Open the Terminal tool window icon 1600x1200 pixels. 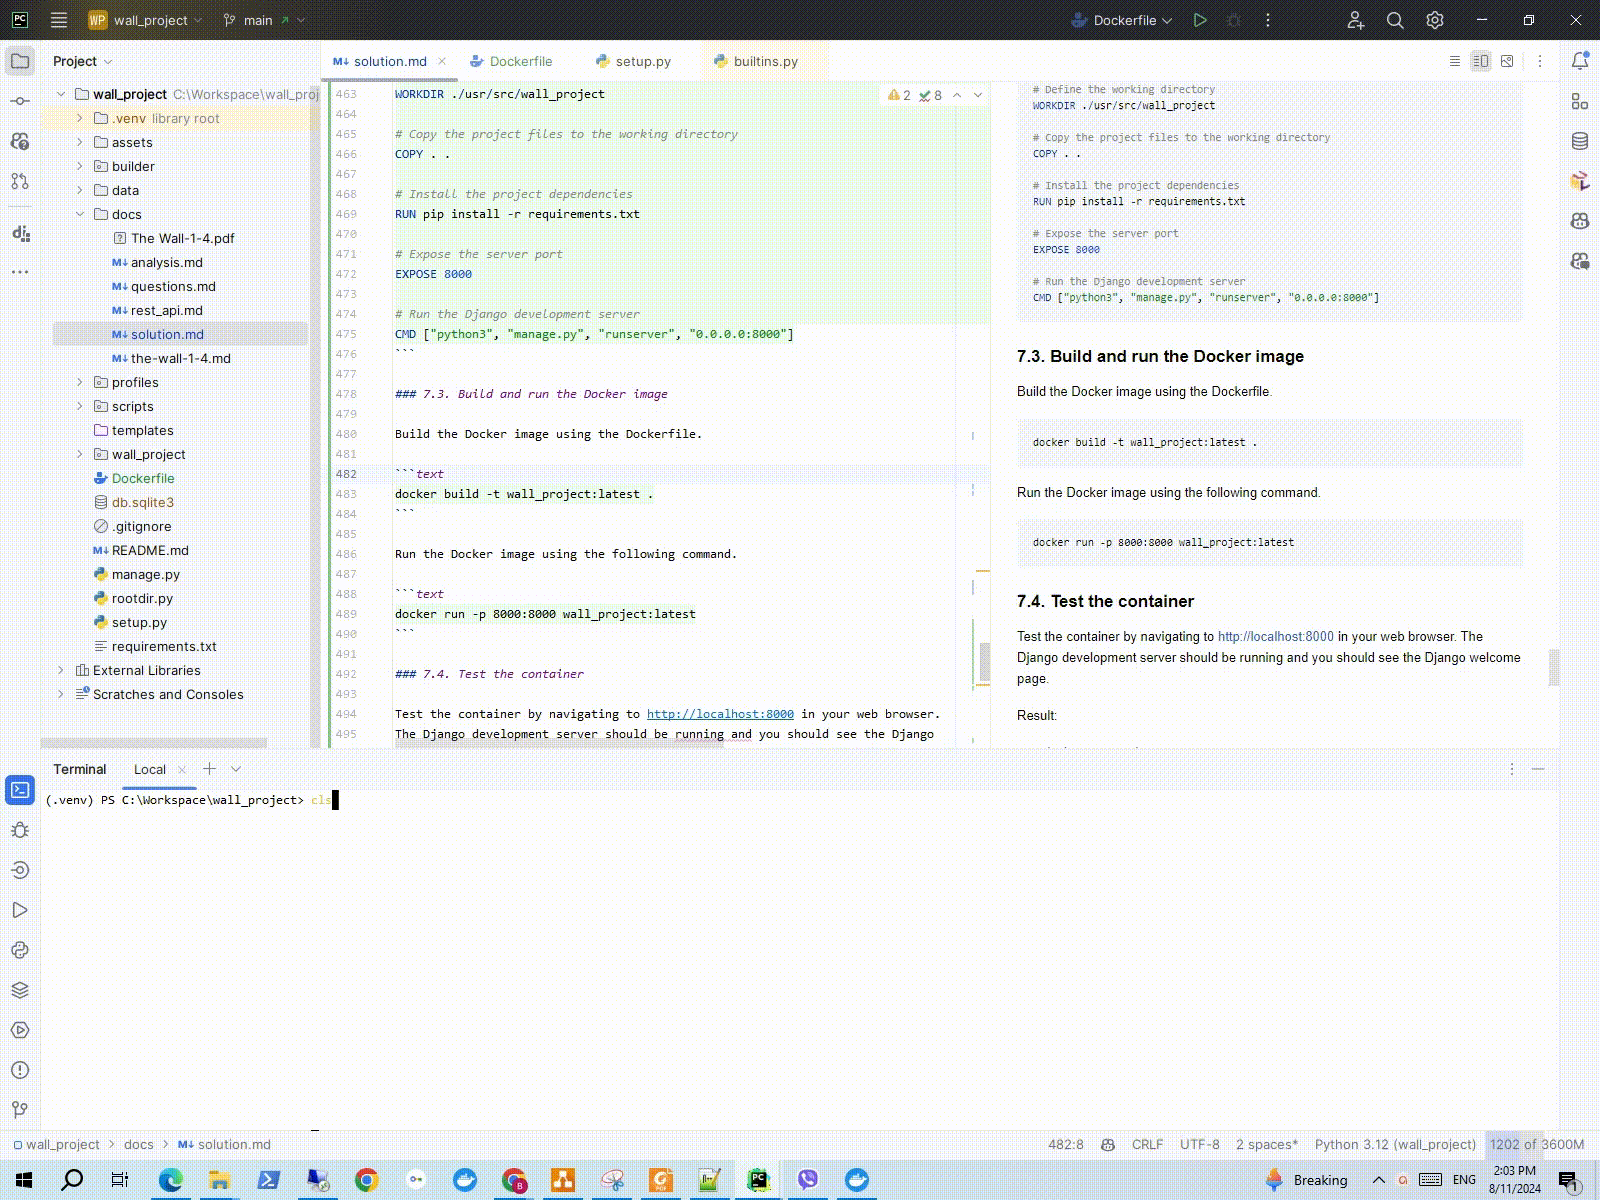(20, 790)
